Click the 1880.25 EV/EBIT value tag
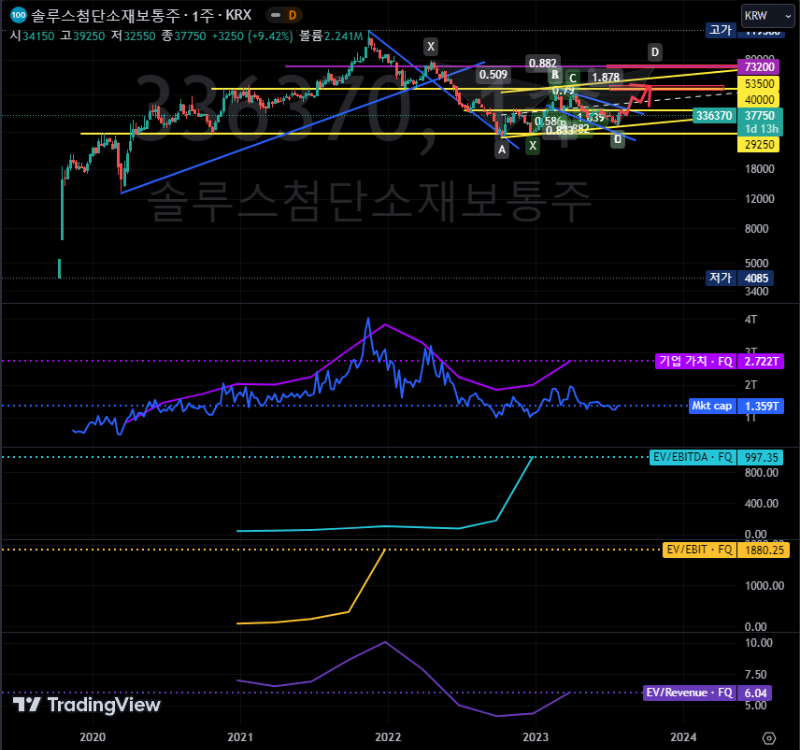 [x=764, y=550]
